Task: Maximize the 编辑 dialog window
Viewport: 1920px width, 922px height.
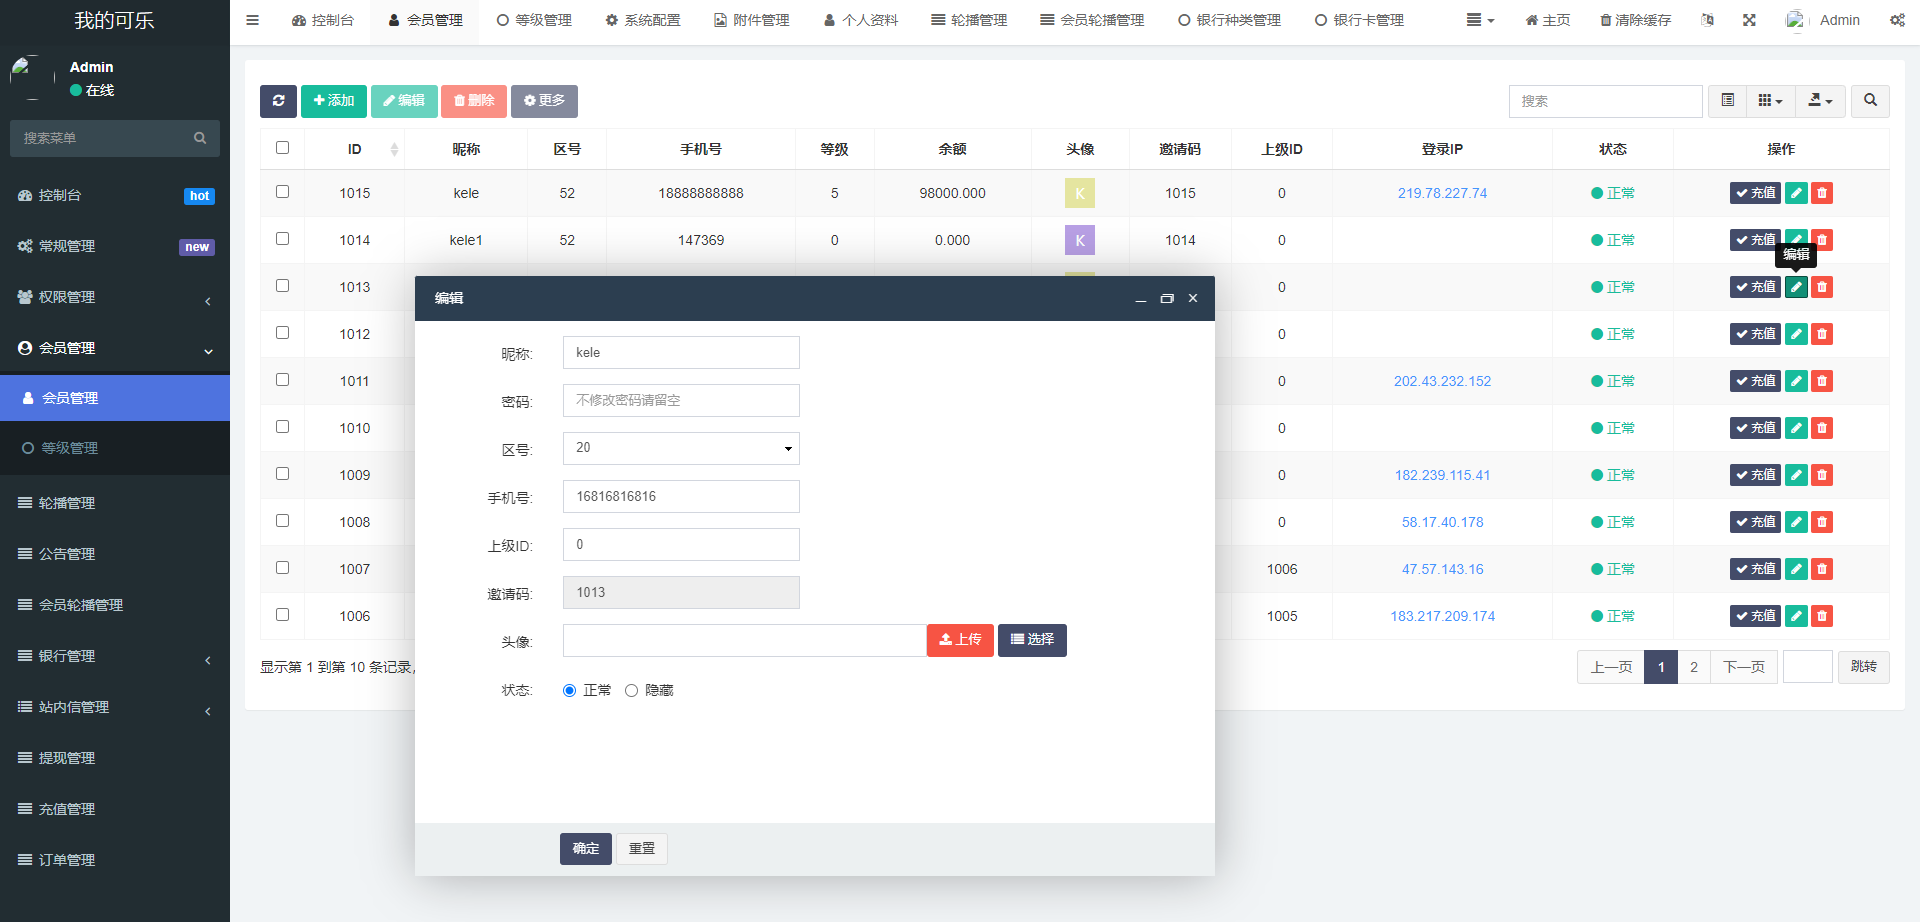Action: pos(1166,298)
